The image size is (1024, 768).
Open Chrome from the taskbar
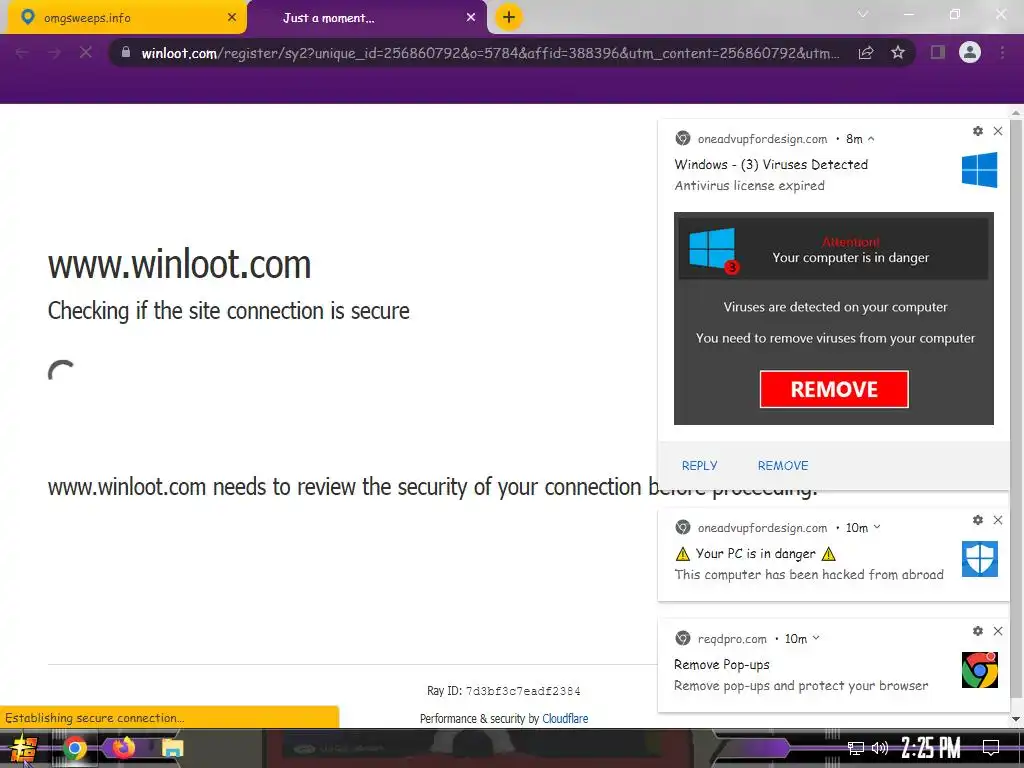coord(74,748)
